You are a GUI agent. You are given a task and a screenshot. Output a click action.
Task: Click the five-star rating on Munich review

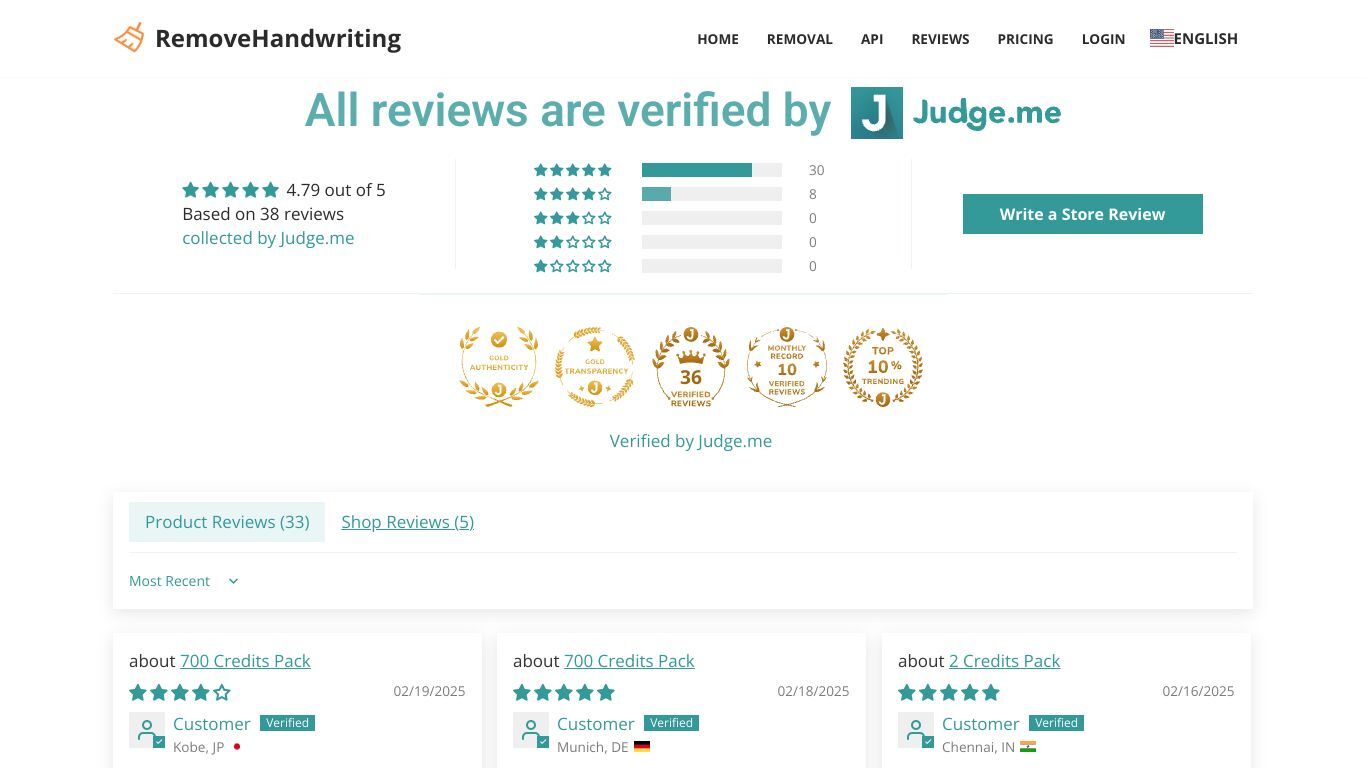click(x=564, y=692)
